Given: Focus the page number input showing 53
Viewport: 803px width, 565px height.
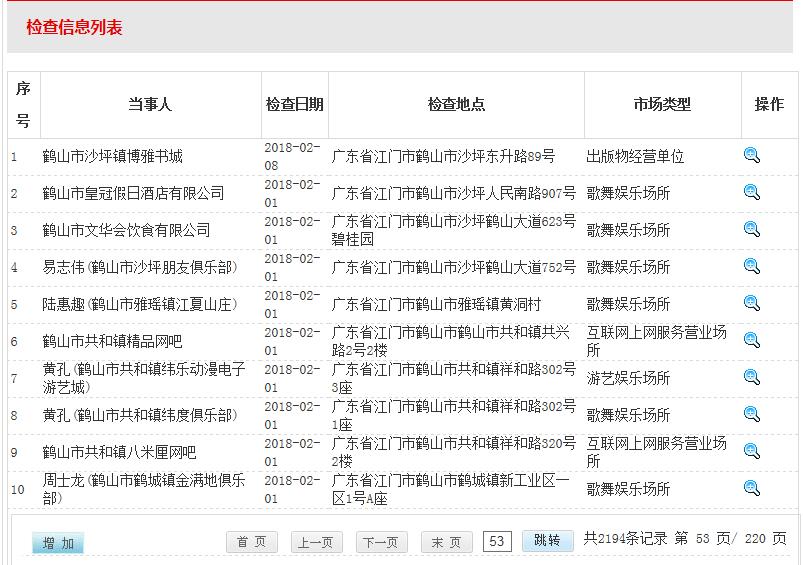Looking at the screenshot, I should 496,541.
